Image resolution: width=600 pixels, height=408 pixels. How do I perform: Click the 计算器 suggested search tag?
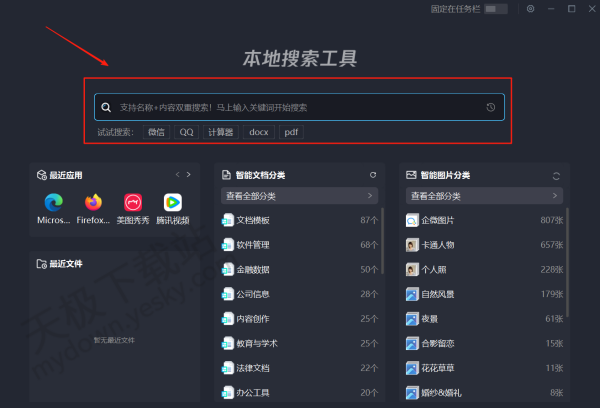tap(220, 132)
